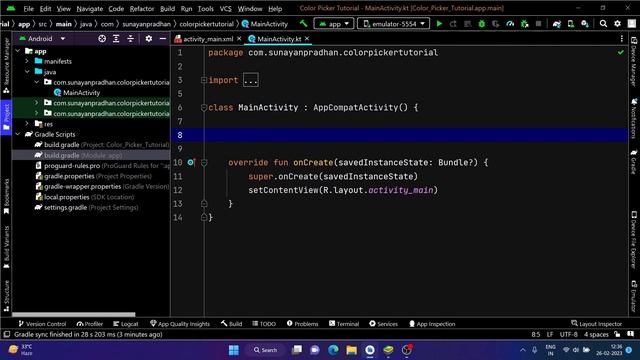Sync project with Gradle files elephant icon
This screenshot has height=360, width=640.
tap(557, 24)
